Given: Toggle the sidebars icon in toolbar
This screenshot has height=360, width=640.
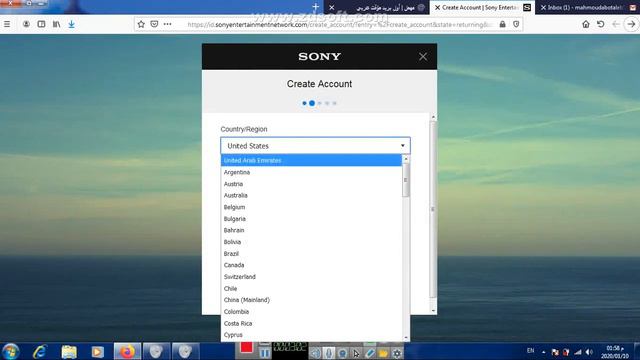Looking at the screenshot, I should point(41,24).
